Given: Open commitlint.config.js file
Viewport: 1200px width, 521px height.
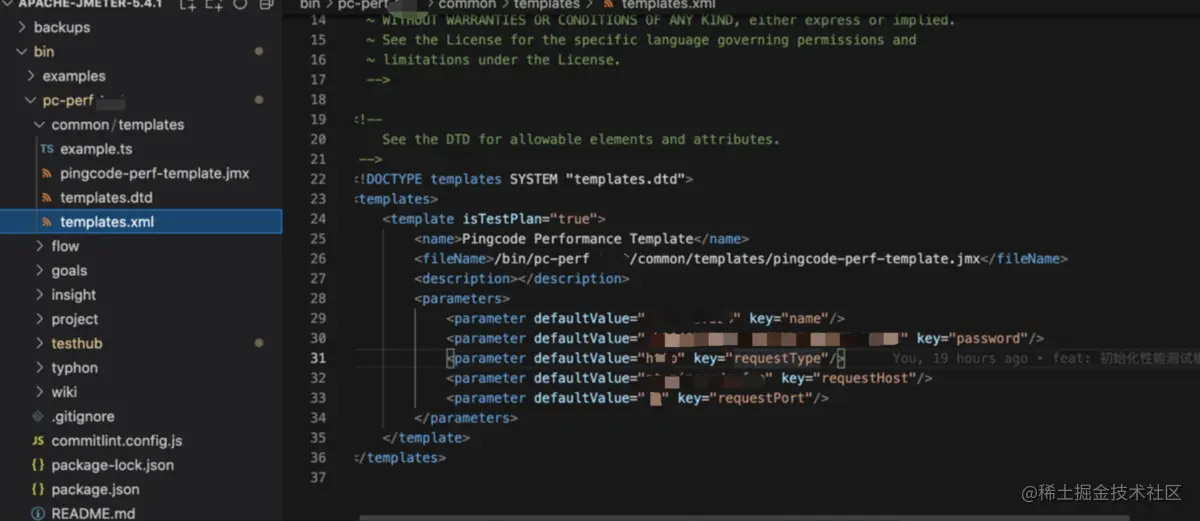Looking at the screenshot, I should click(x=117, y=441).
